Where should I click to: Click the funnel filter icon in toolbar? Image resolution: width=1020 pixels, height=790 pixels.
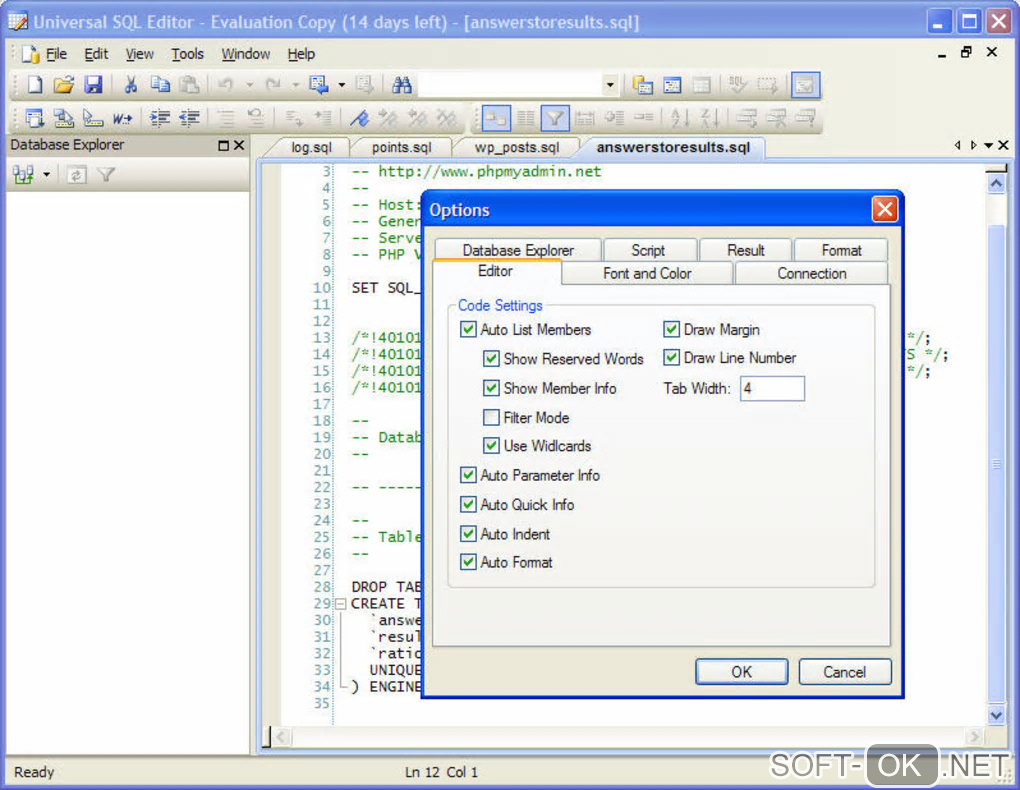555,118
